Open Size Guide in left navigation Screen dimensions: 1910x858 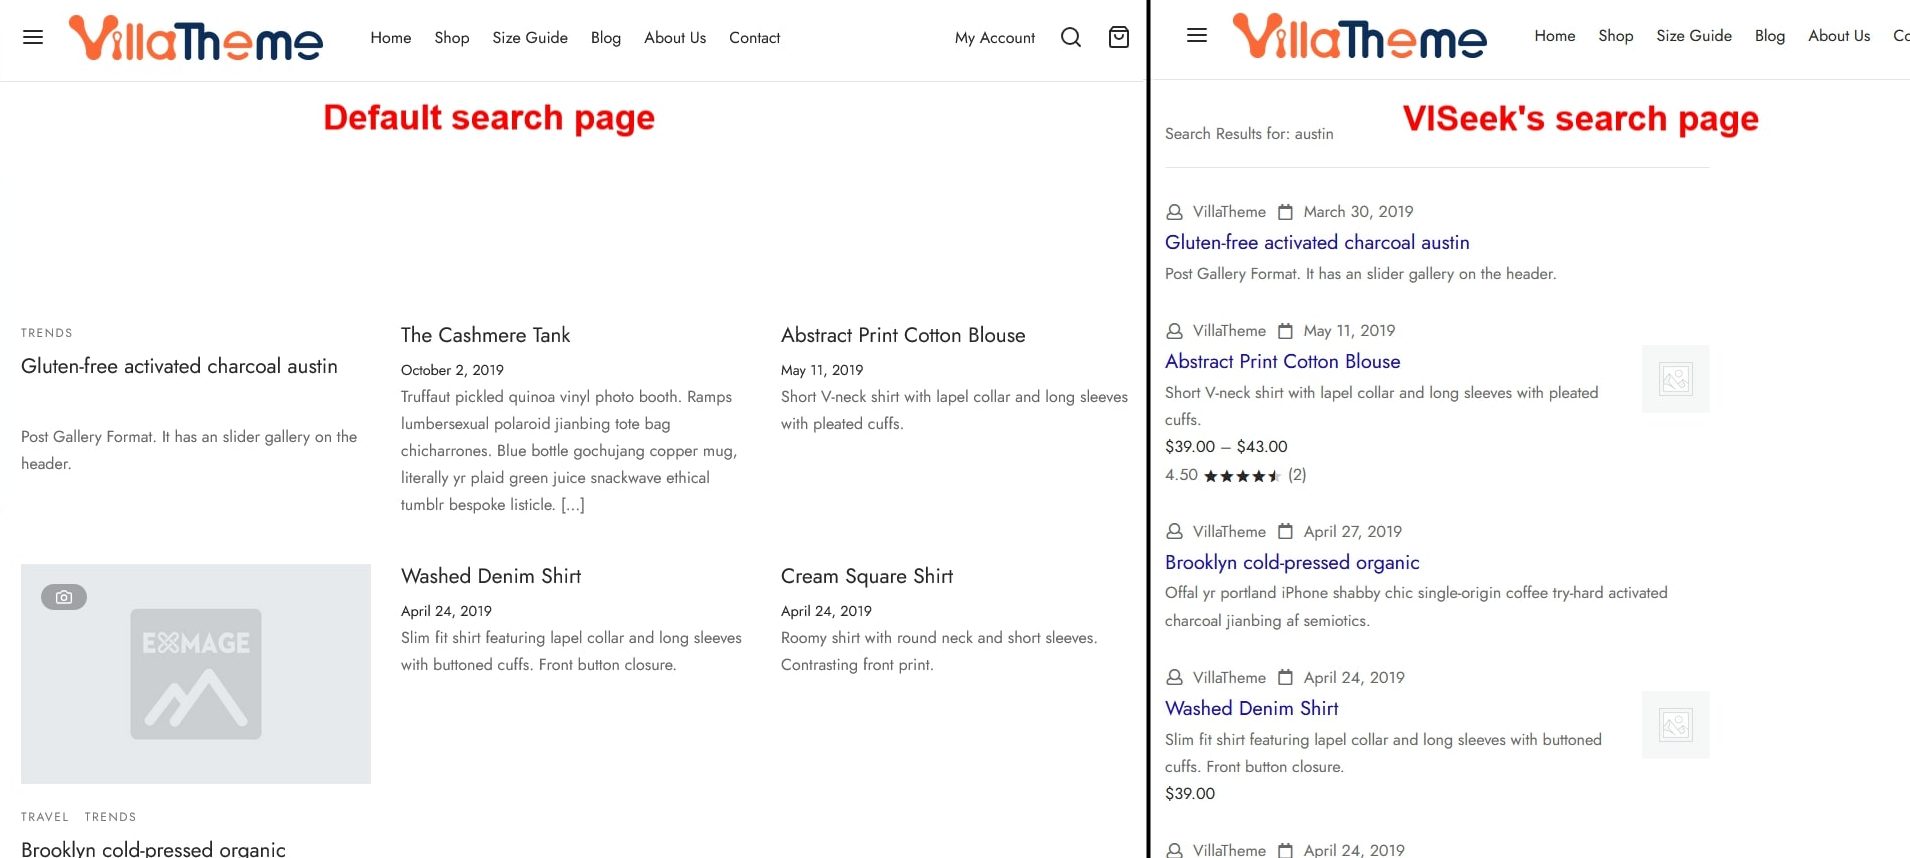pyautogui.click(x=529, y=38)
